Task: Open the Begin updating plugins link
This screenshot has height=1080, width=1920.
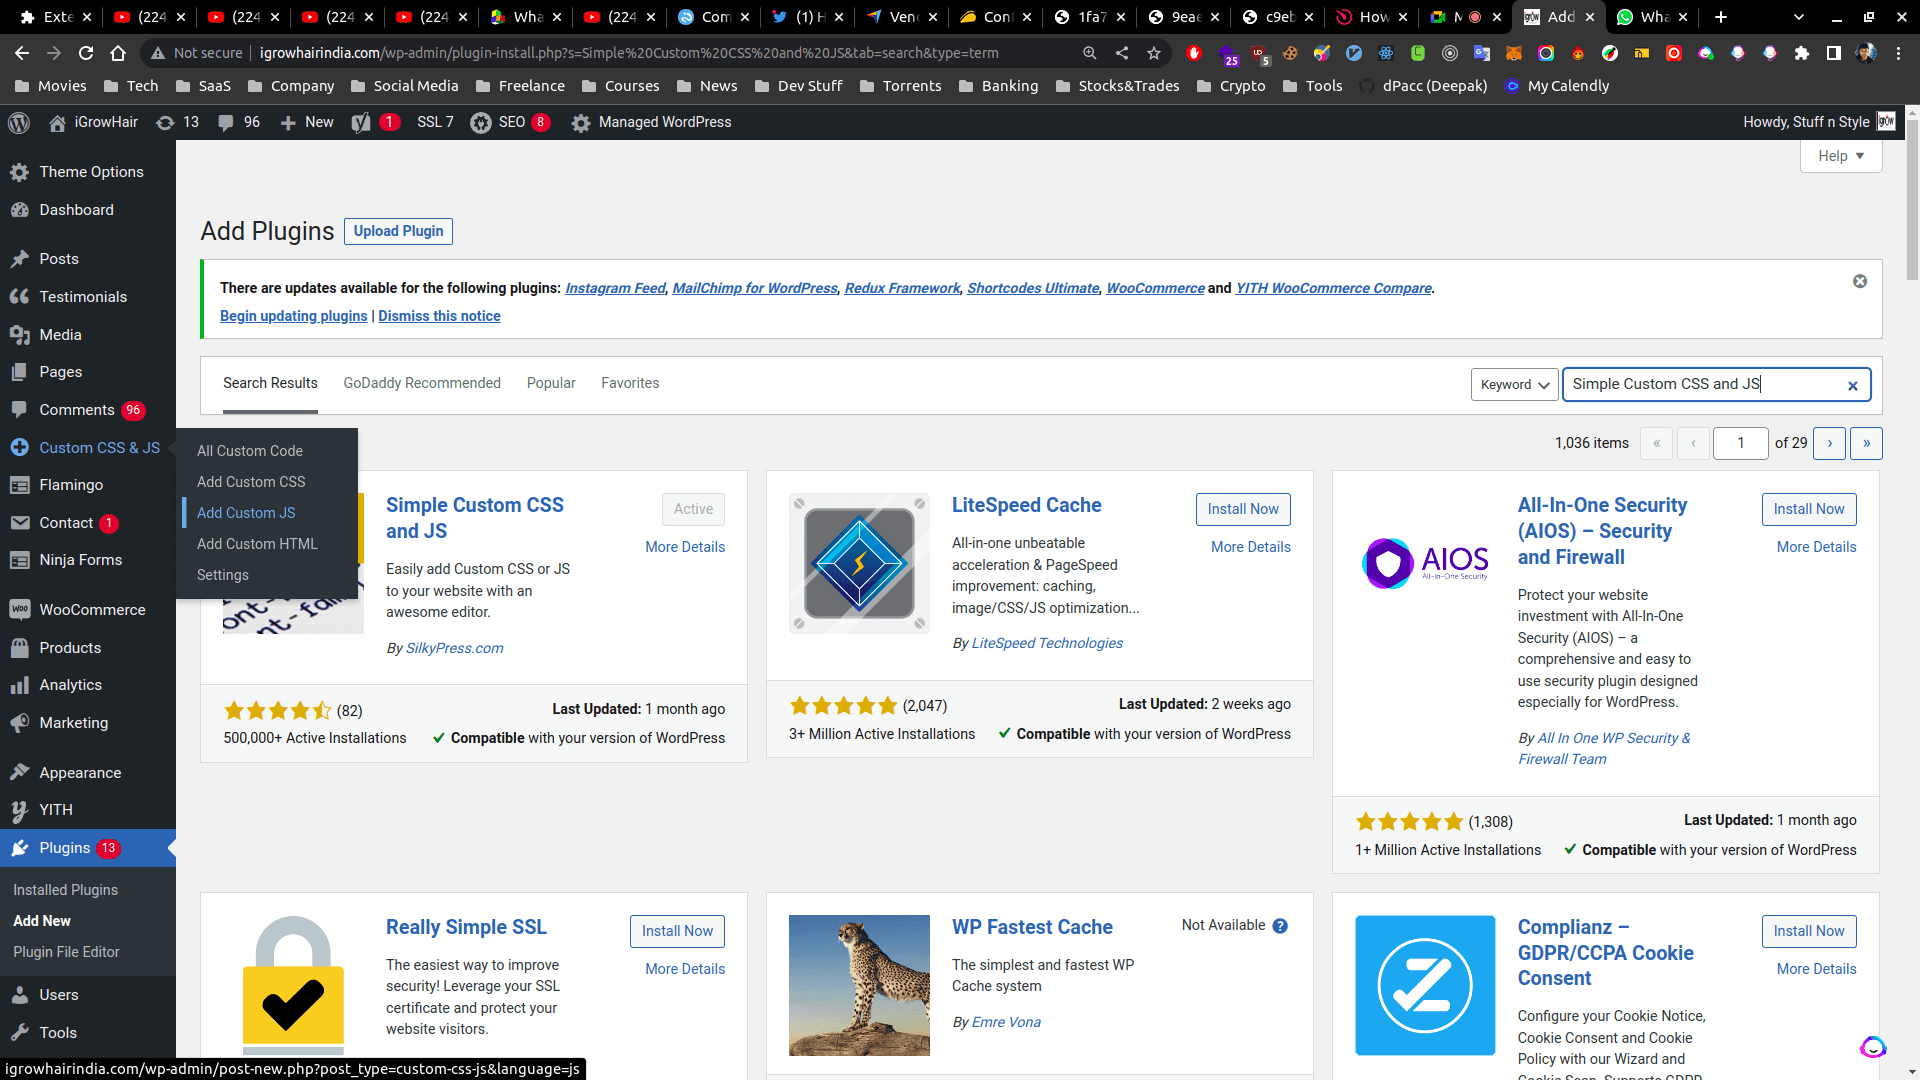Action: click(x=293, y=316)
